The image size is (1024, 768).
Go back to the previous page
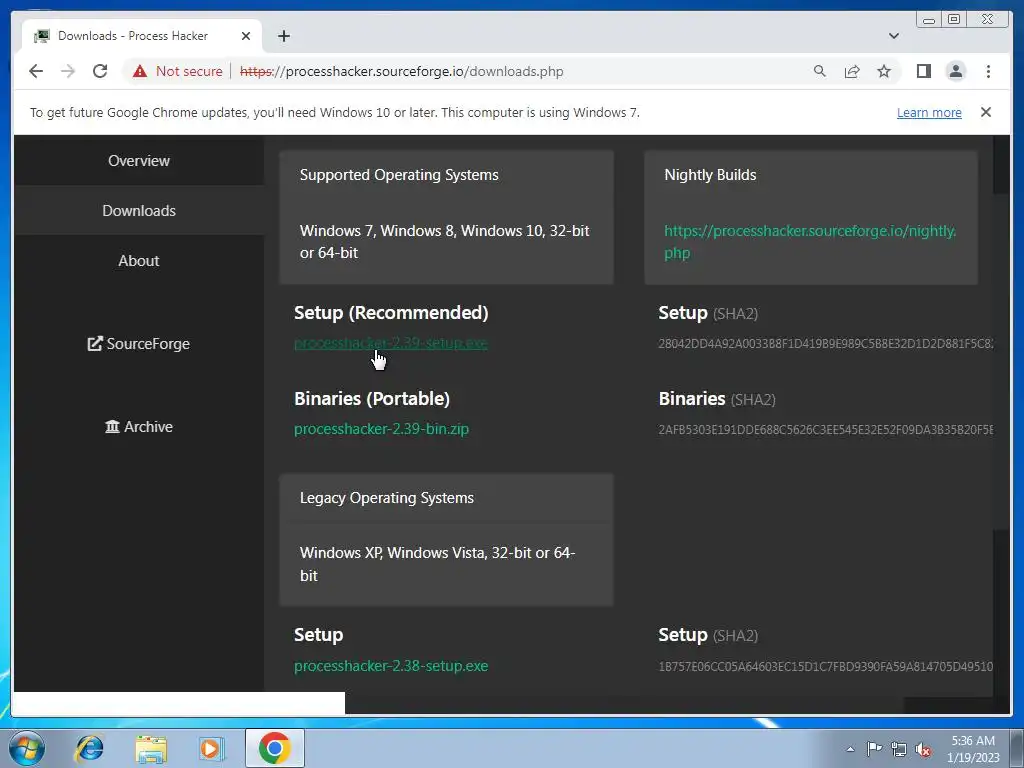click(36, 71)
